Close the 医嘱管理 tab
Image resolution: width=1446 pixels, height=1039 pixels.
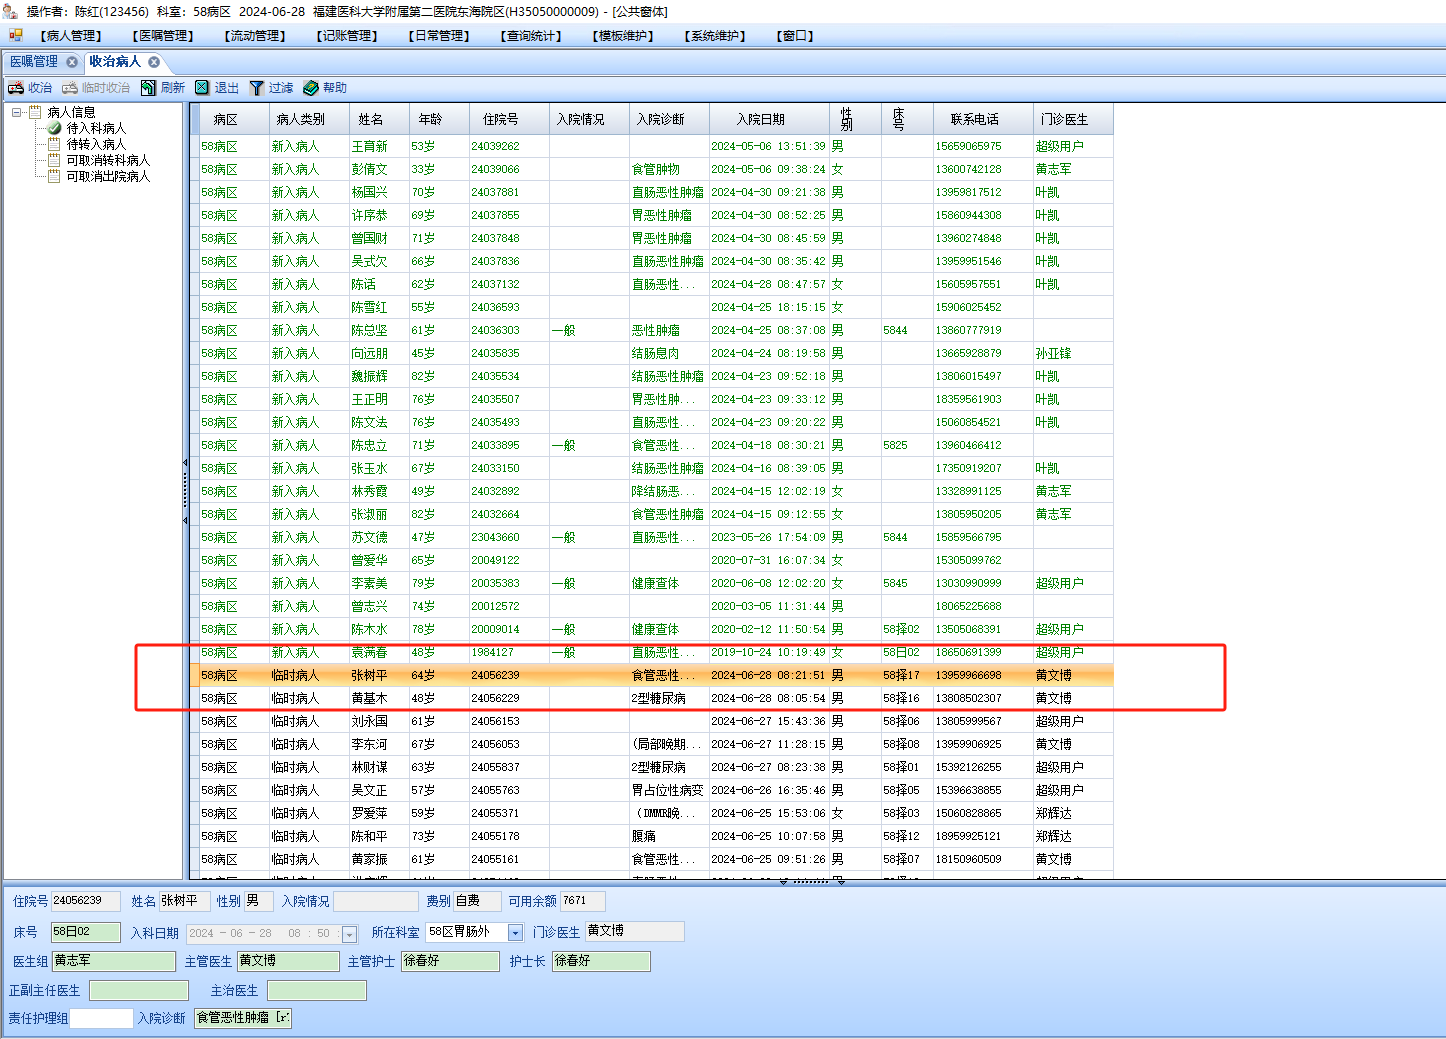72,62
